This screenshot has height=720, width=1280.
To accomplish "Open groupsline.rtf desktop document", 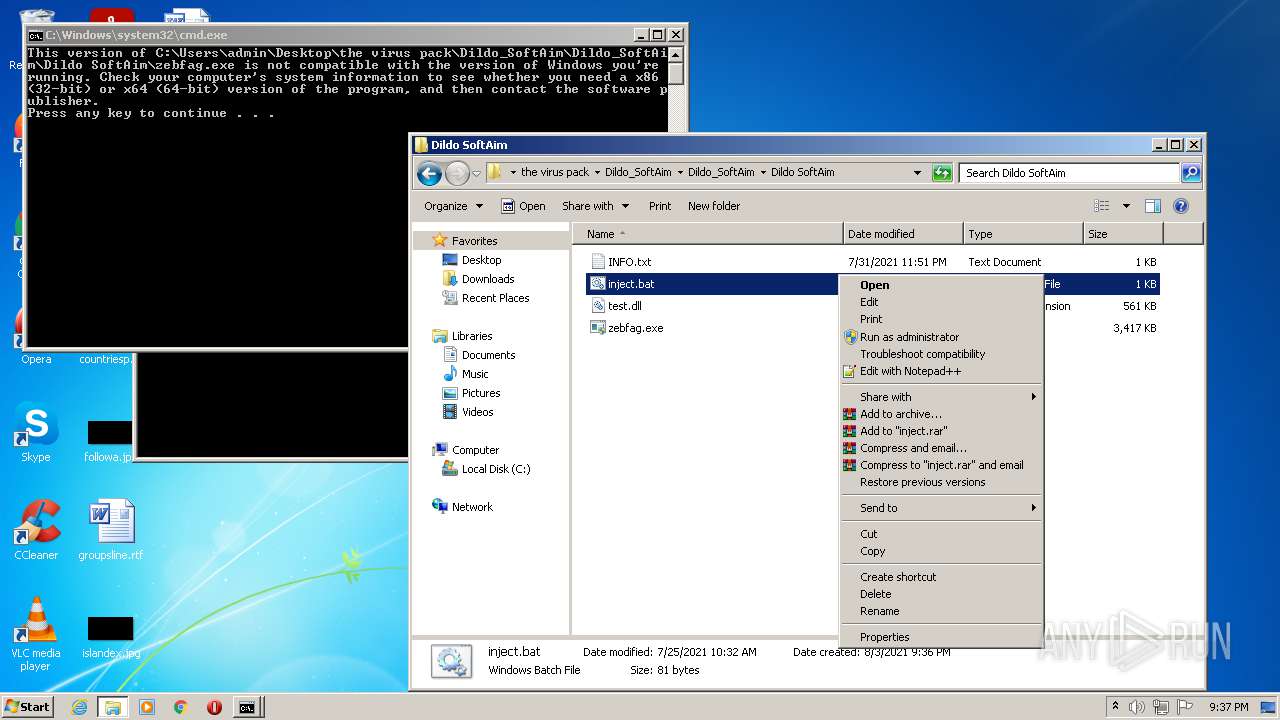I will pyautogui.click(x=110, y=530).
